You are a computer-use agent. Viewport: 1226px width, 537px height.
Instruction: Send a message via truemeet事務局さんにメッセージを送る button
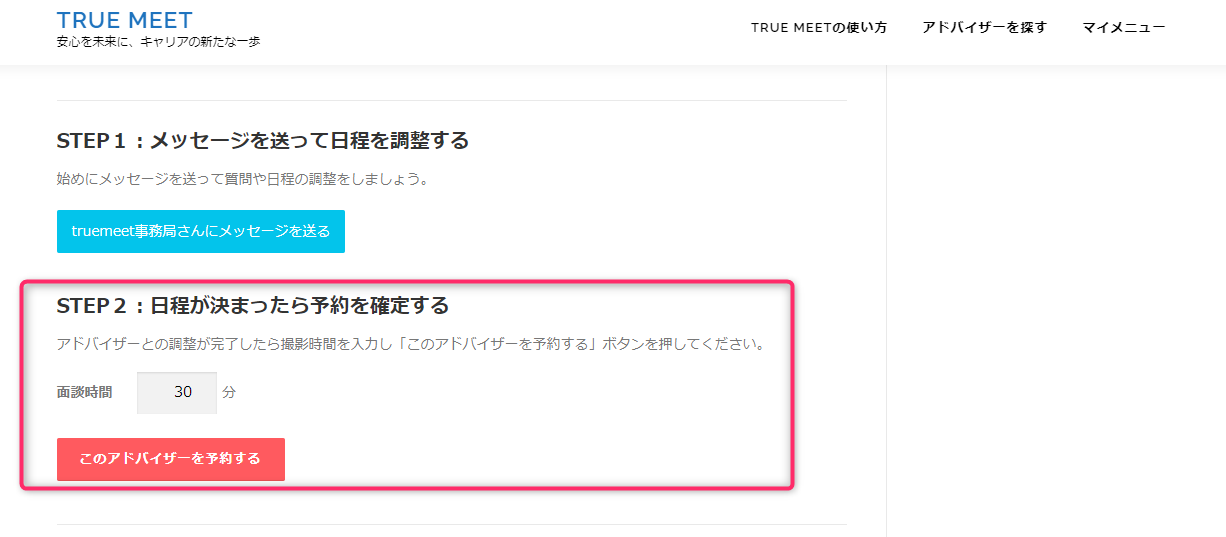click(x=201, y=231)
